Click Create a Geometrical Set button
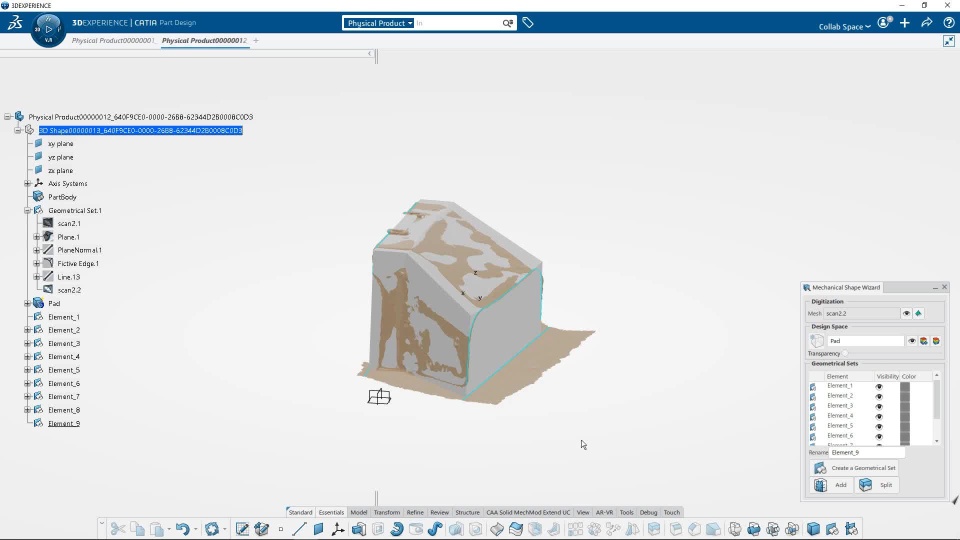 [855, 468]
